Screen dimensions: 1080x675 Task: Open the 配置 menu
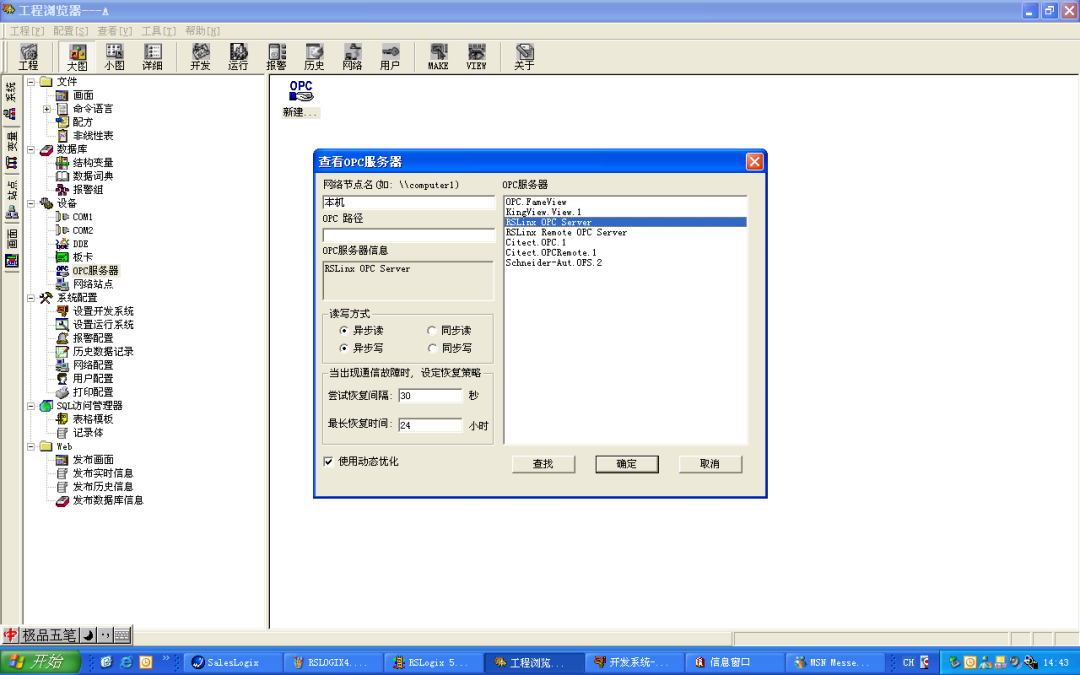(71, 31)
